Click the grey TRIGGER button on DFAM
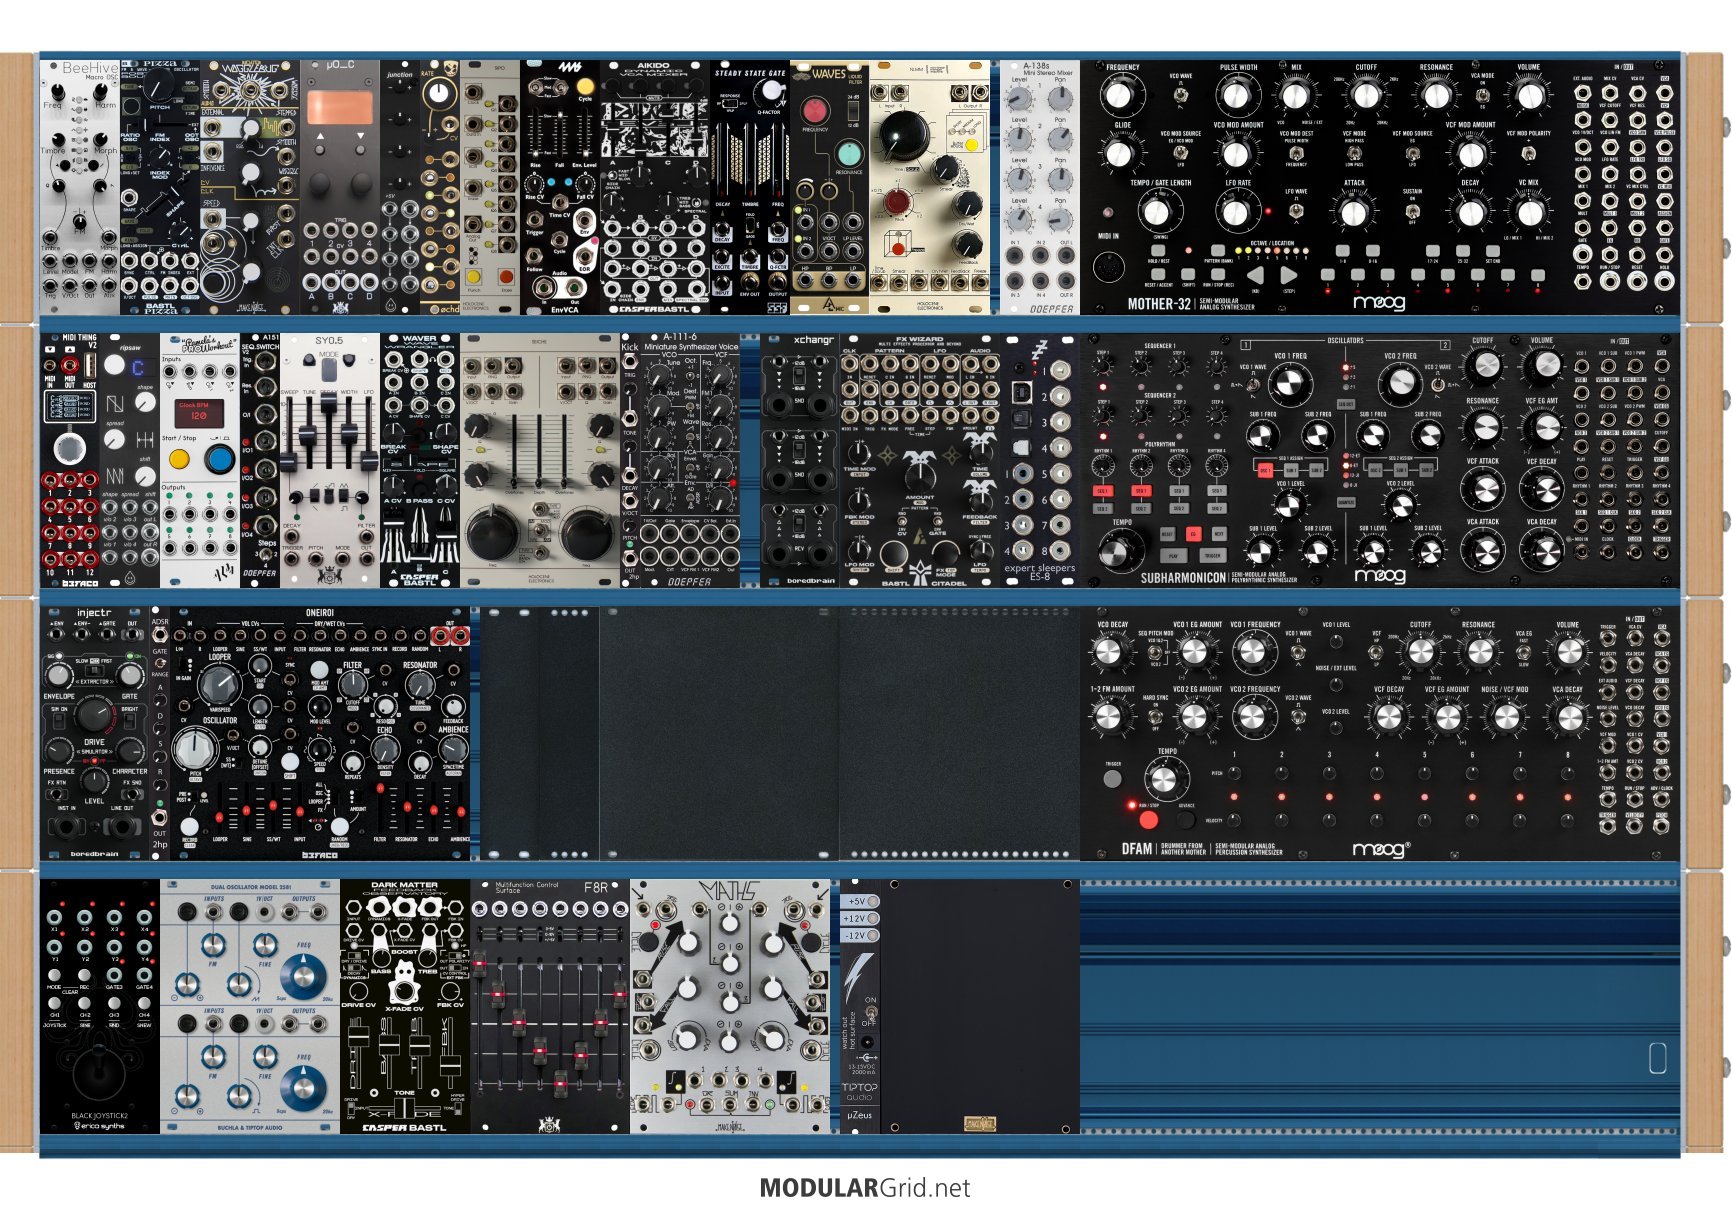The height and width of the screenshot is (1209, 1732). point(1112,778)
